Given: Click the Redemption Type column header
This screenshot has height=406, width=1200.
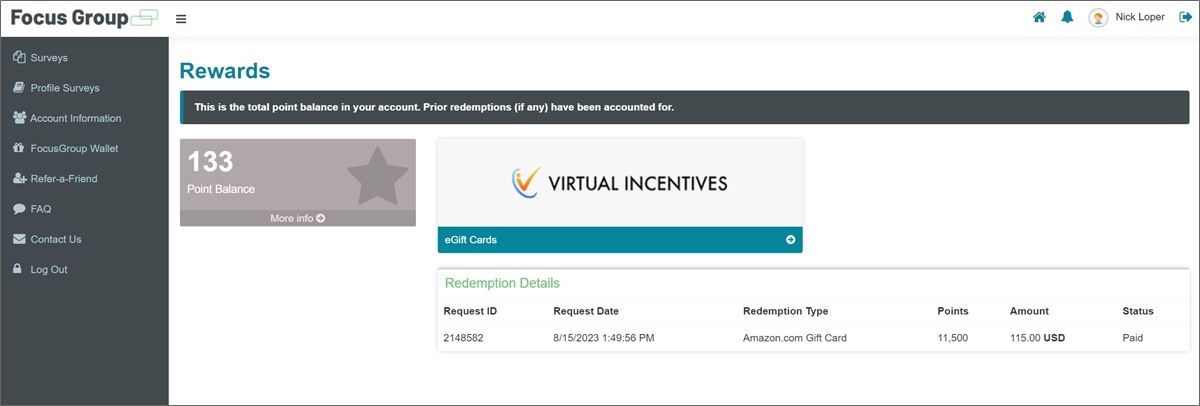Looking at the screenshot, I should 786,311.
